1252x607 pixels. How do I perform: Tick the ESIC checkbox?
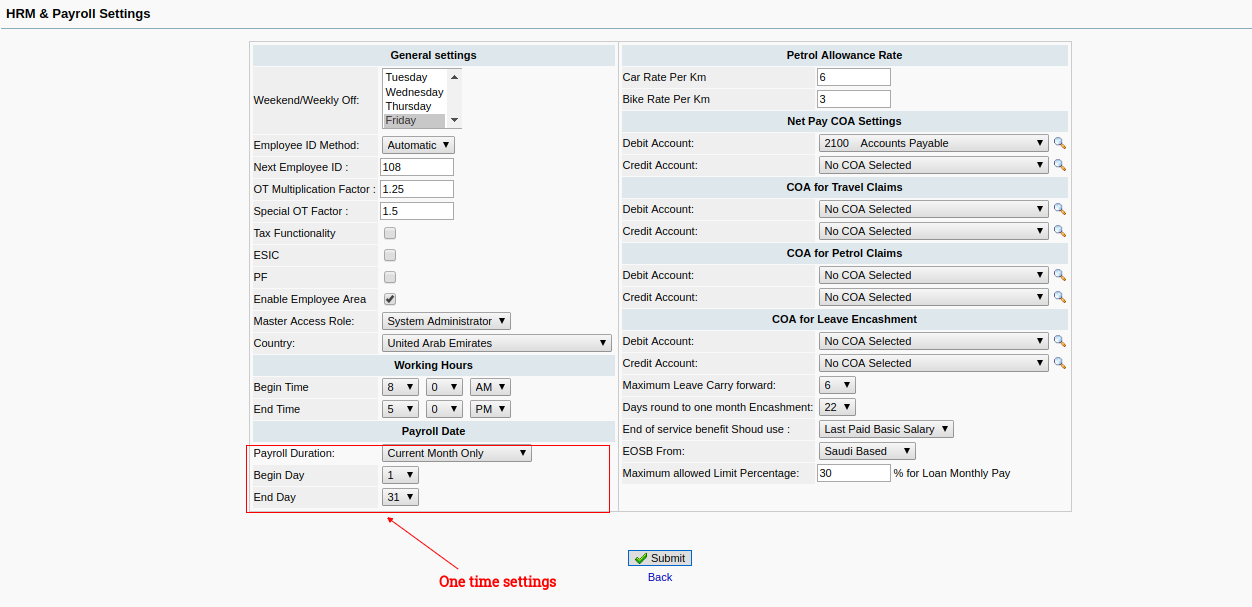390,255
